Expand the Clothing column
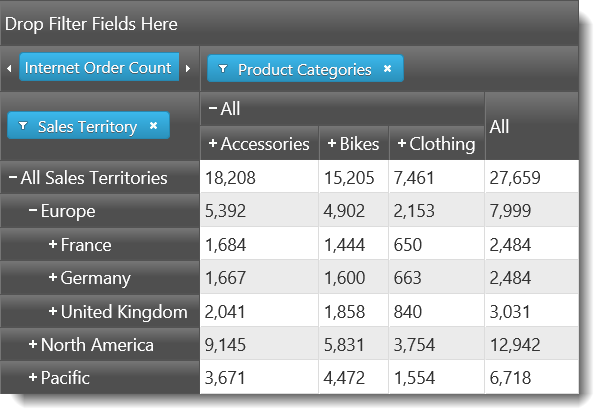The height and width of the screenshot is (419, 604). pos(402,144)
